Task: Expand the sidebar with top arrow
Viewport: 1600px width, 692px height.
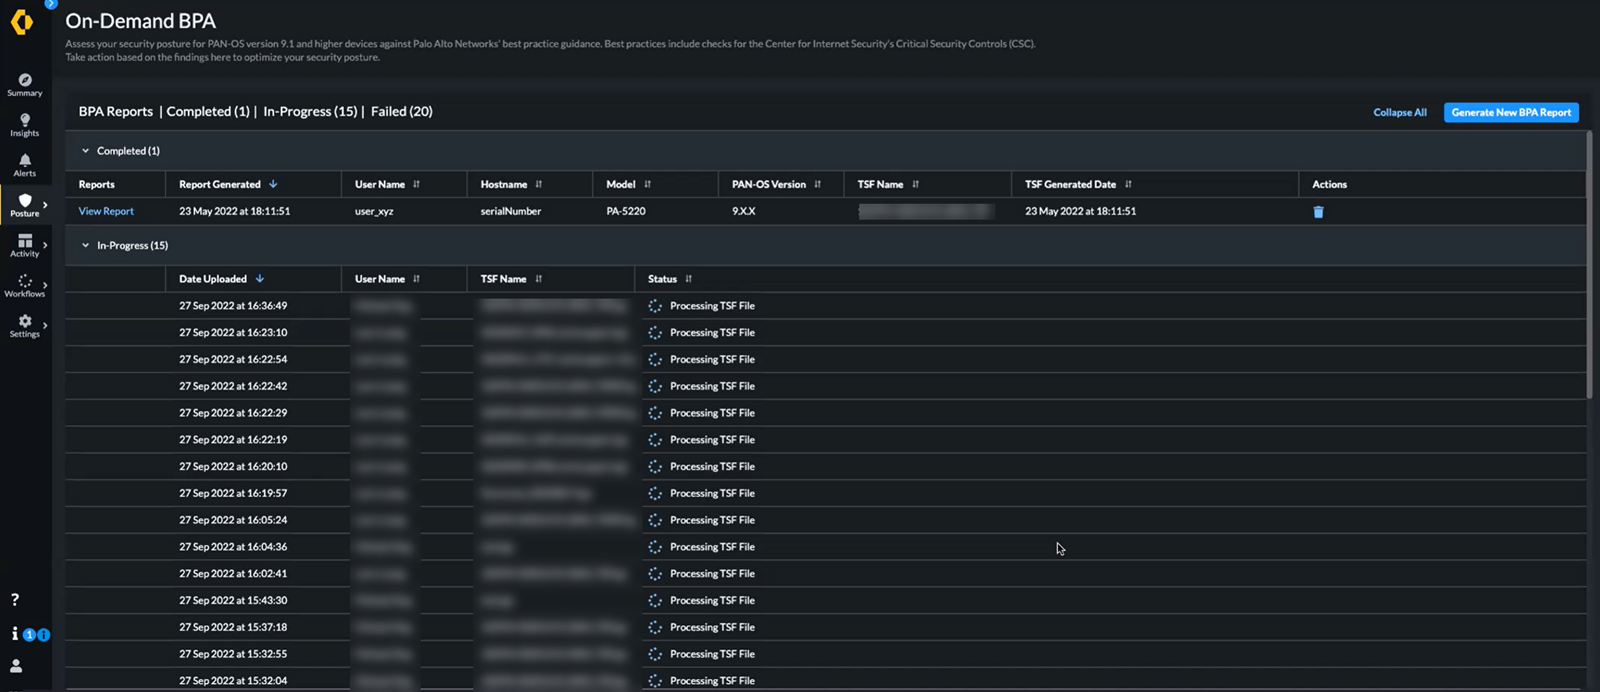Action: [50, 4]
